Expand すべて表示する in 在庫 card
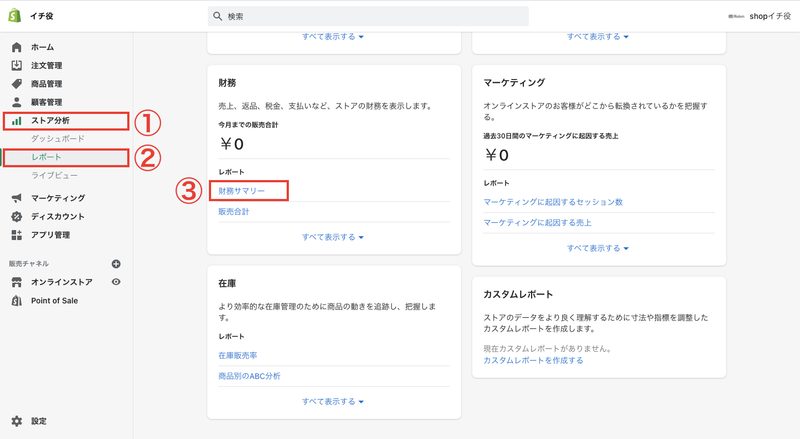This screenshot has width=800, height=439. (x=333, y=402)
